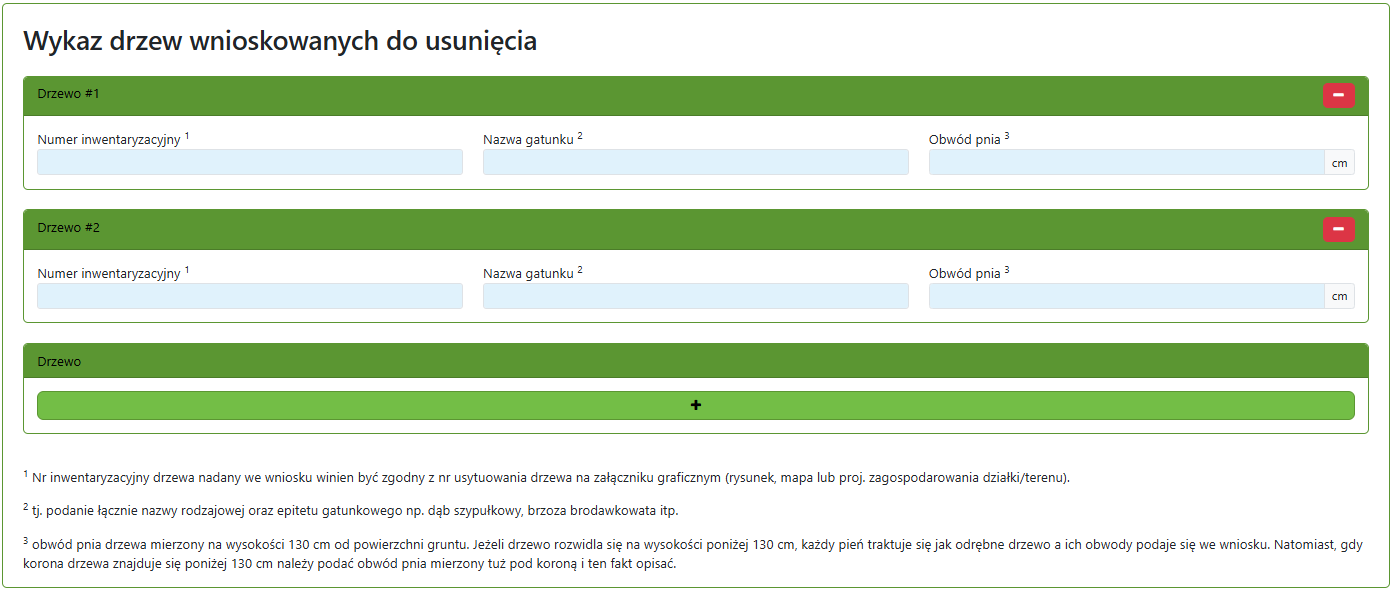Click the heading Wykaz drzew wnioskowanych do usunięcia
1393x589 pixels.
click(280, 41)
